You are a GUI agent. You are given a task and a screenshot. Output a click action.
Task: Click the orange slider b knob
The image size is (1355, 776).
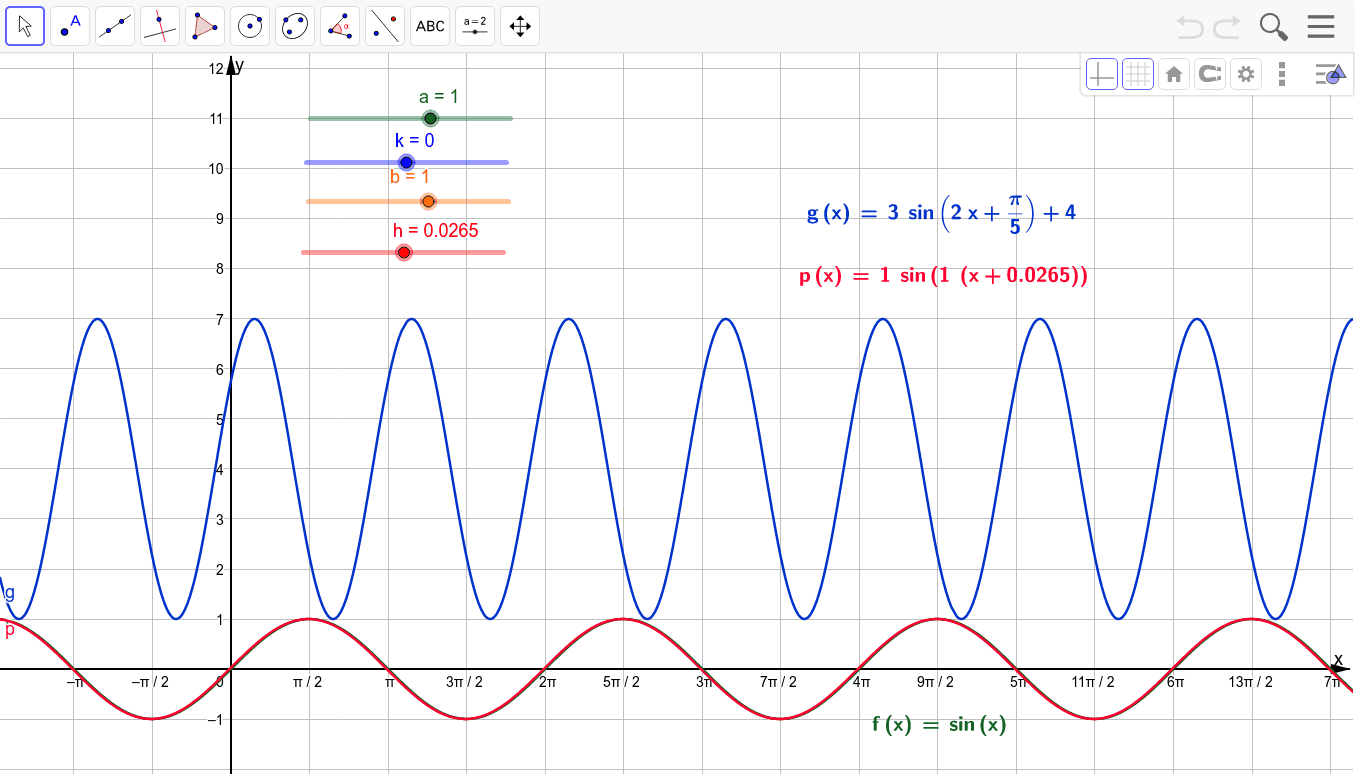[429, 201]
